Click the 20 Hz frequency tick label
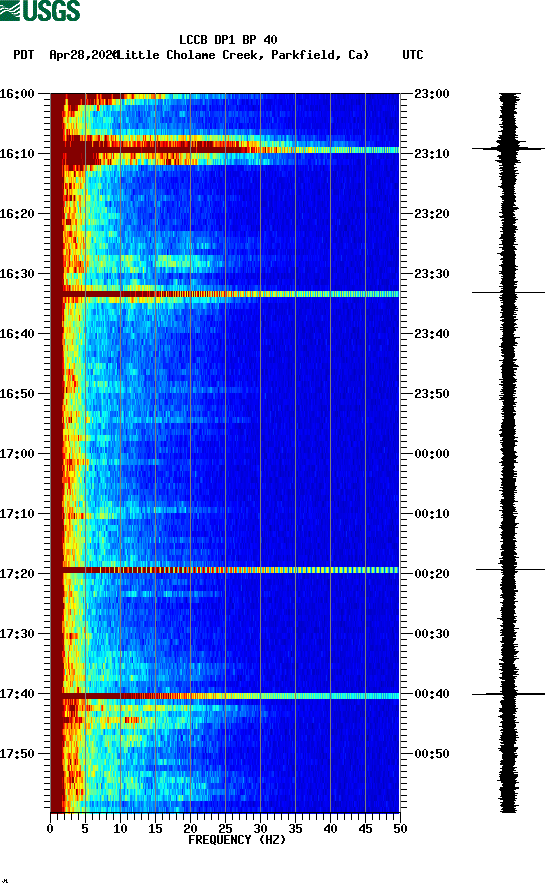 coord(190,829)
